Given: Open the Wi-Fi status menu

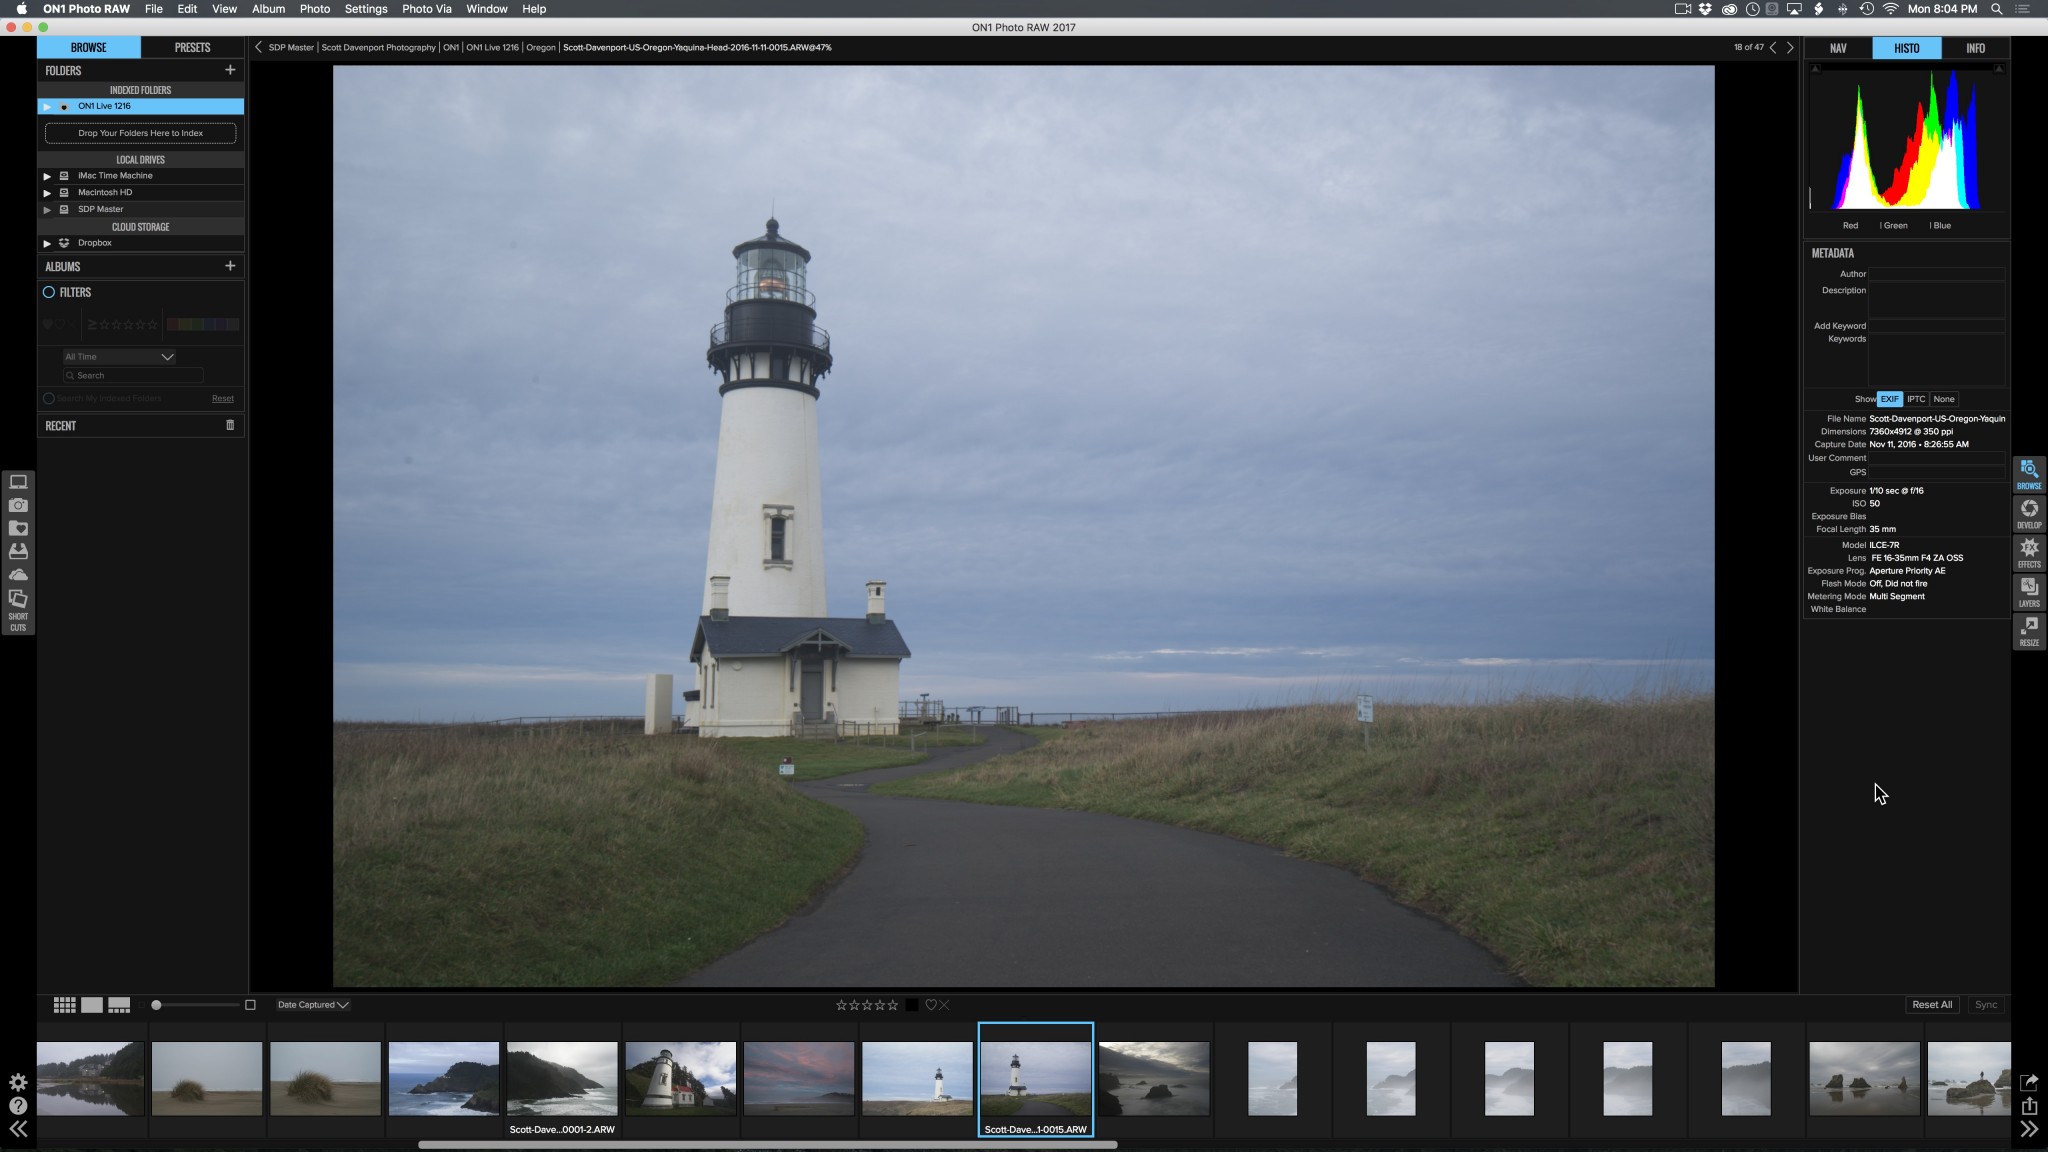Looking at the screenshot, I should click(x=1890, y=9).
